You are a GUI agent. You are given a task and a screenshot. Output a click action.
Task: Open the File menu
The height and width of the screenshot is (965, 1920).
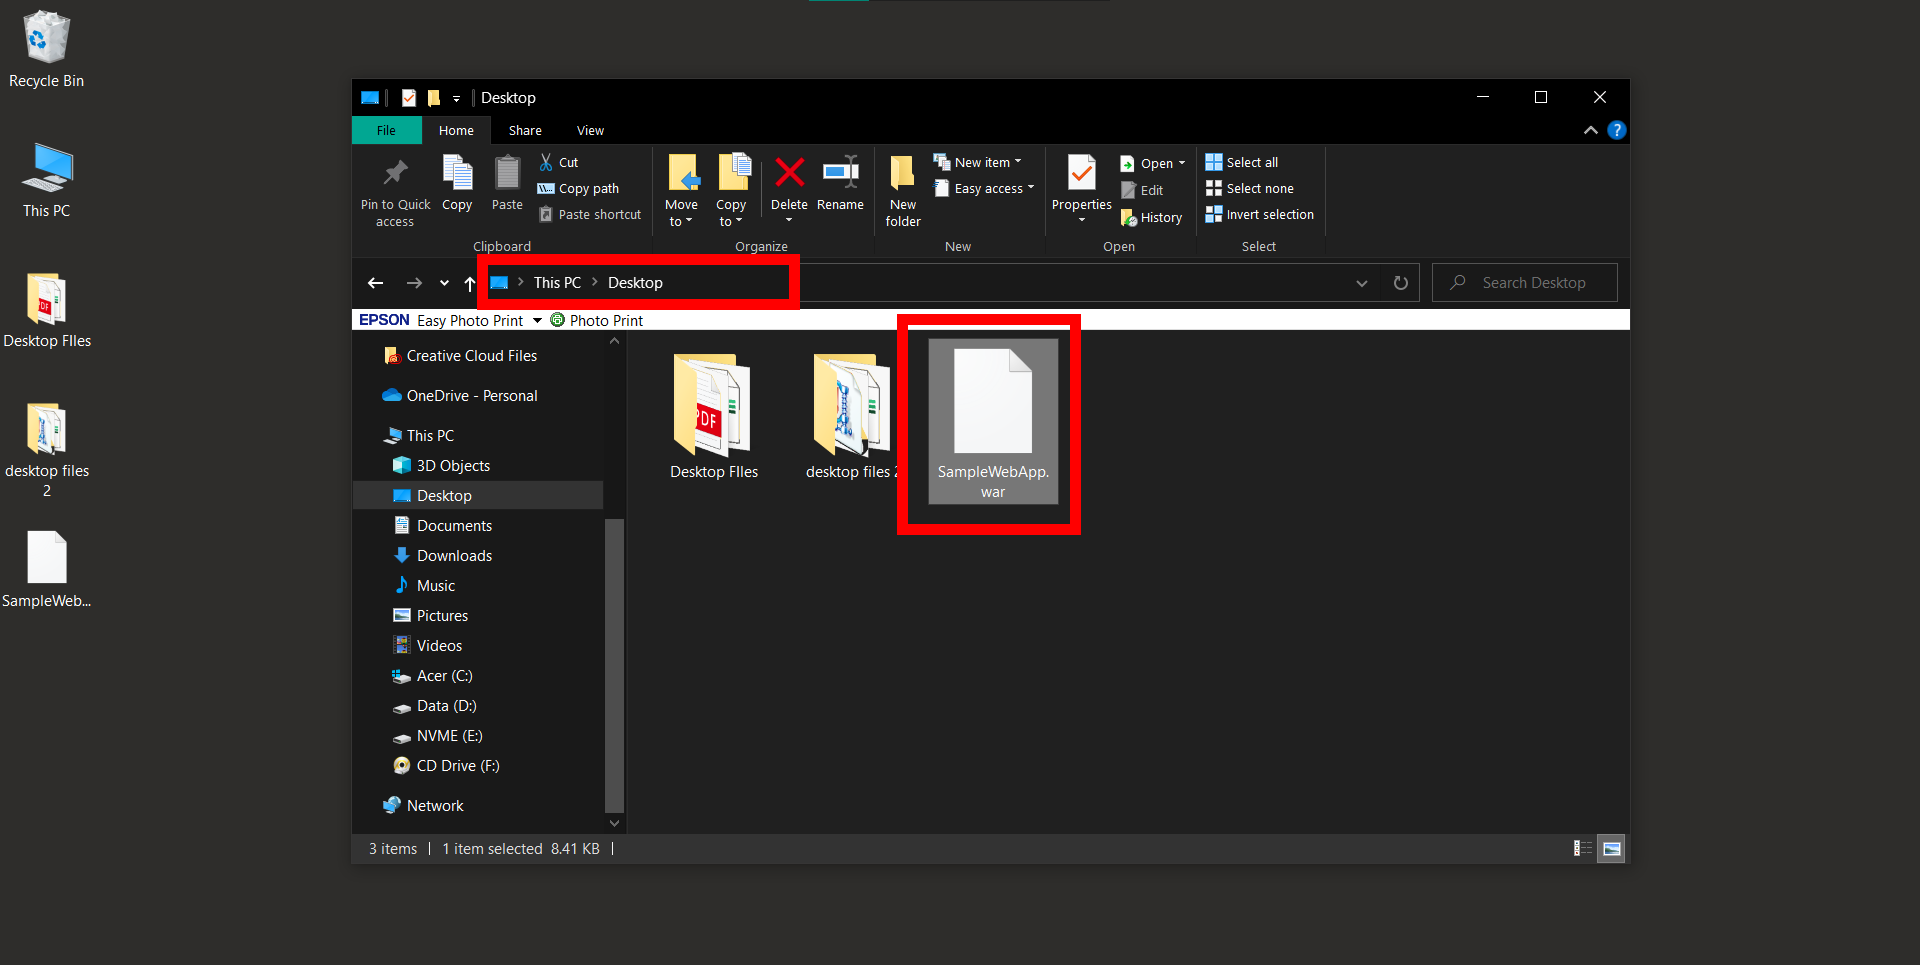pyautogui.click(x=386, y=130)
